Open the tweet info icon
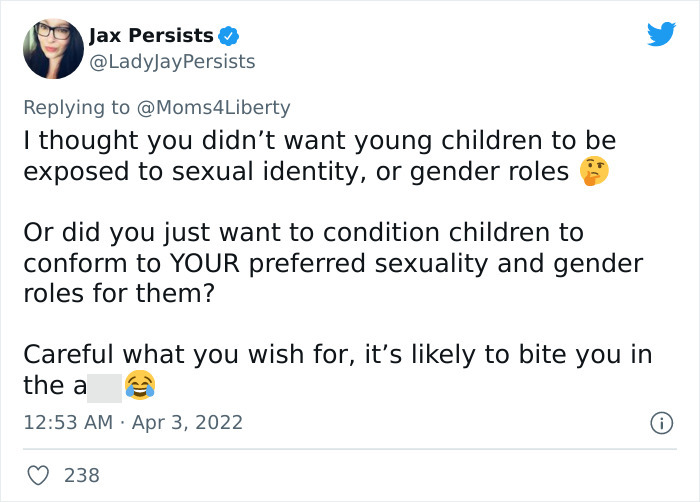Viewport: 700px width, 502px height. click(660, 423)
